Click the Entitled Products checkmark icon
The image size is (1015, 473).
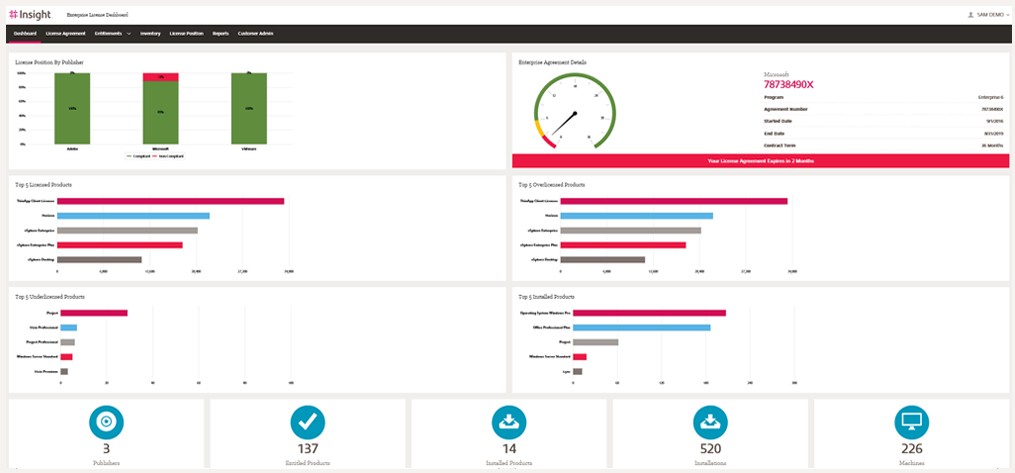click(307, 422)
